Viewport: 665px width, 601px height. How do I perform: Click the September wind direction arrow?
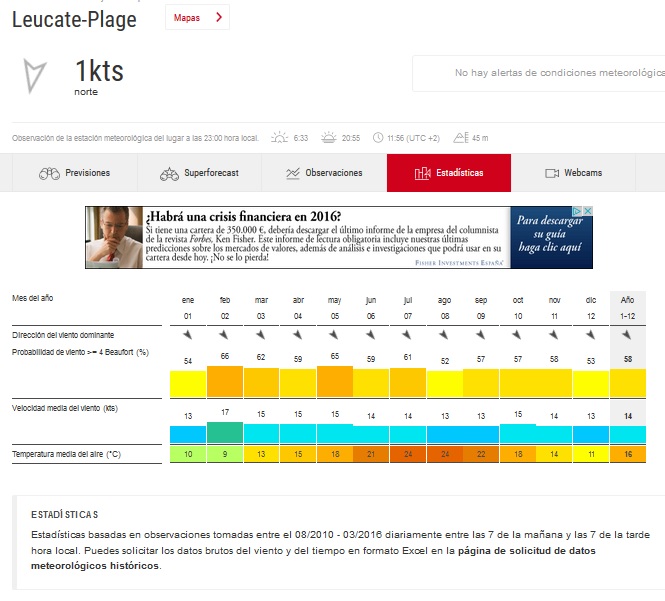[481, 335]
